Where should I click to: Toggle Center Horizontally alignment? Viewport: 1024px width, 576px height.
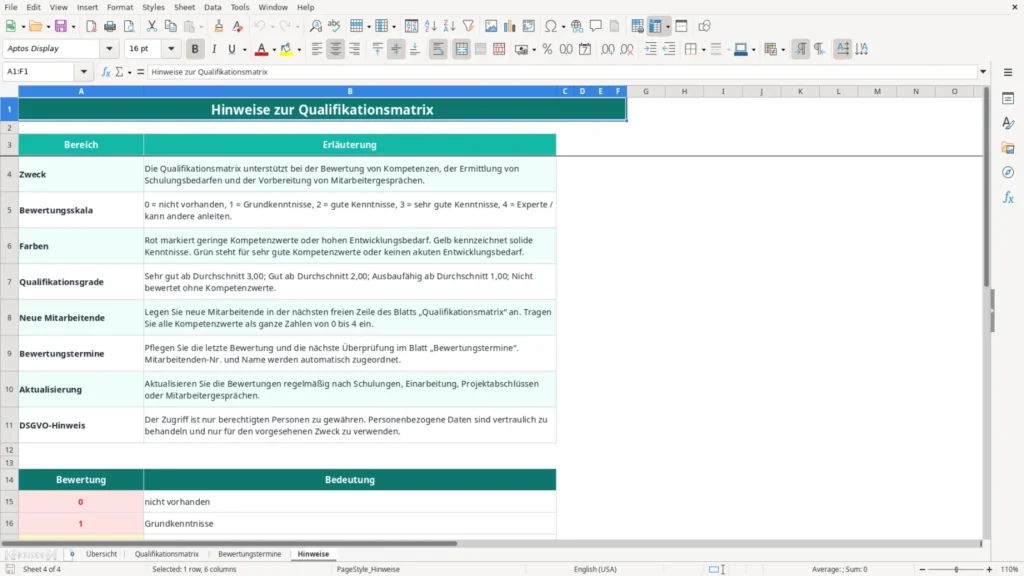336,49
